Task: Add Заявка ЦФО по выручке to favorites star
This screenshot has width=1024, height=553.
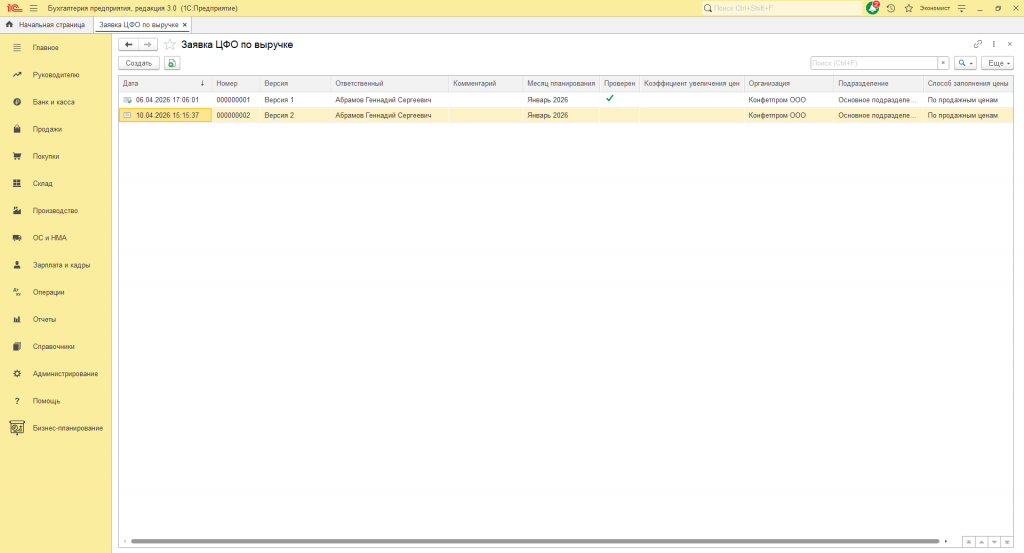Action: 170,44
